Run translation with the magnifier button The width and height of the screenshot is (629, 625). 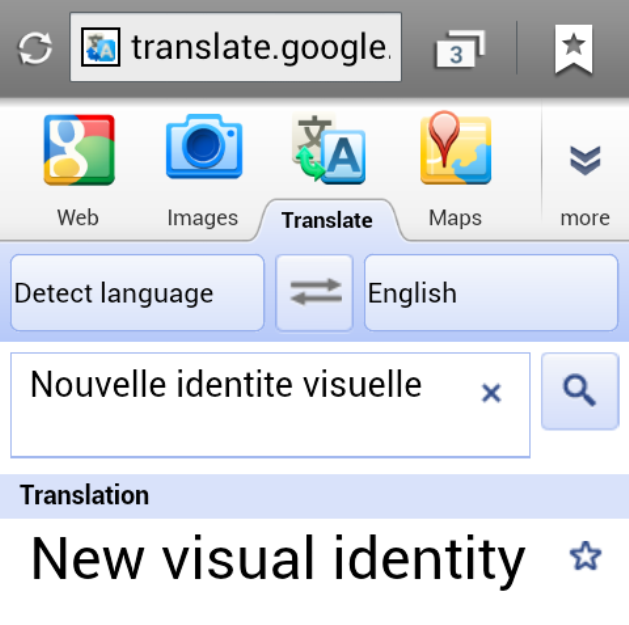(x=580, y=391)
